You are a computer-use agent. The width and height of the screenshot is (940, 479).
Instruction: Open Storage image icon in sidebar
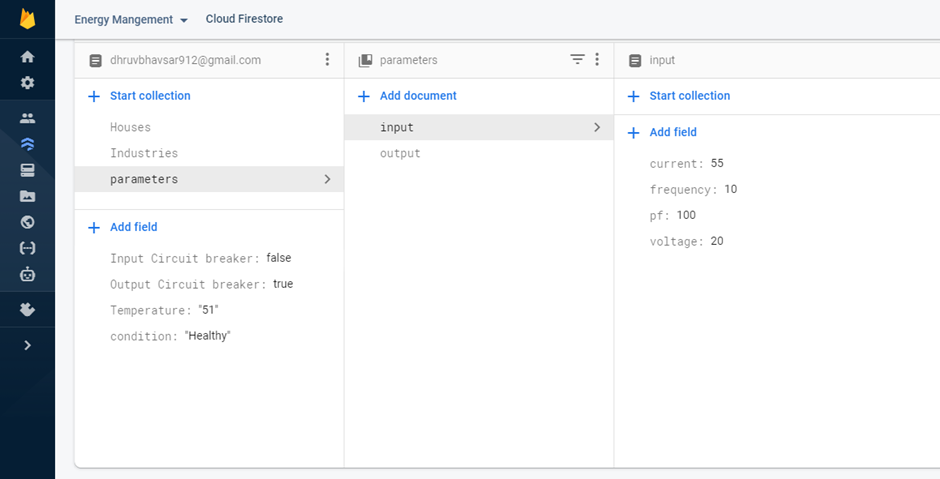click(x=27, y=196)
